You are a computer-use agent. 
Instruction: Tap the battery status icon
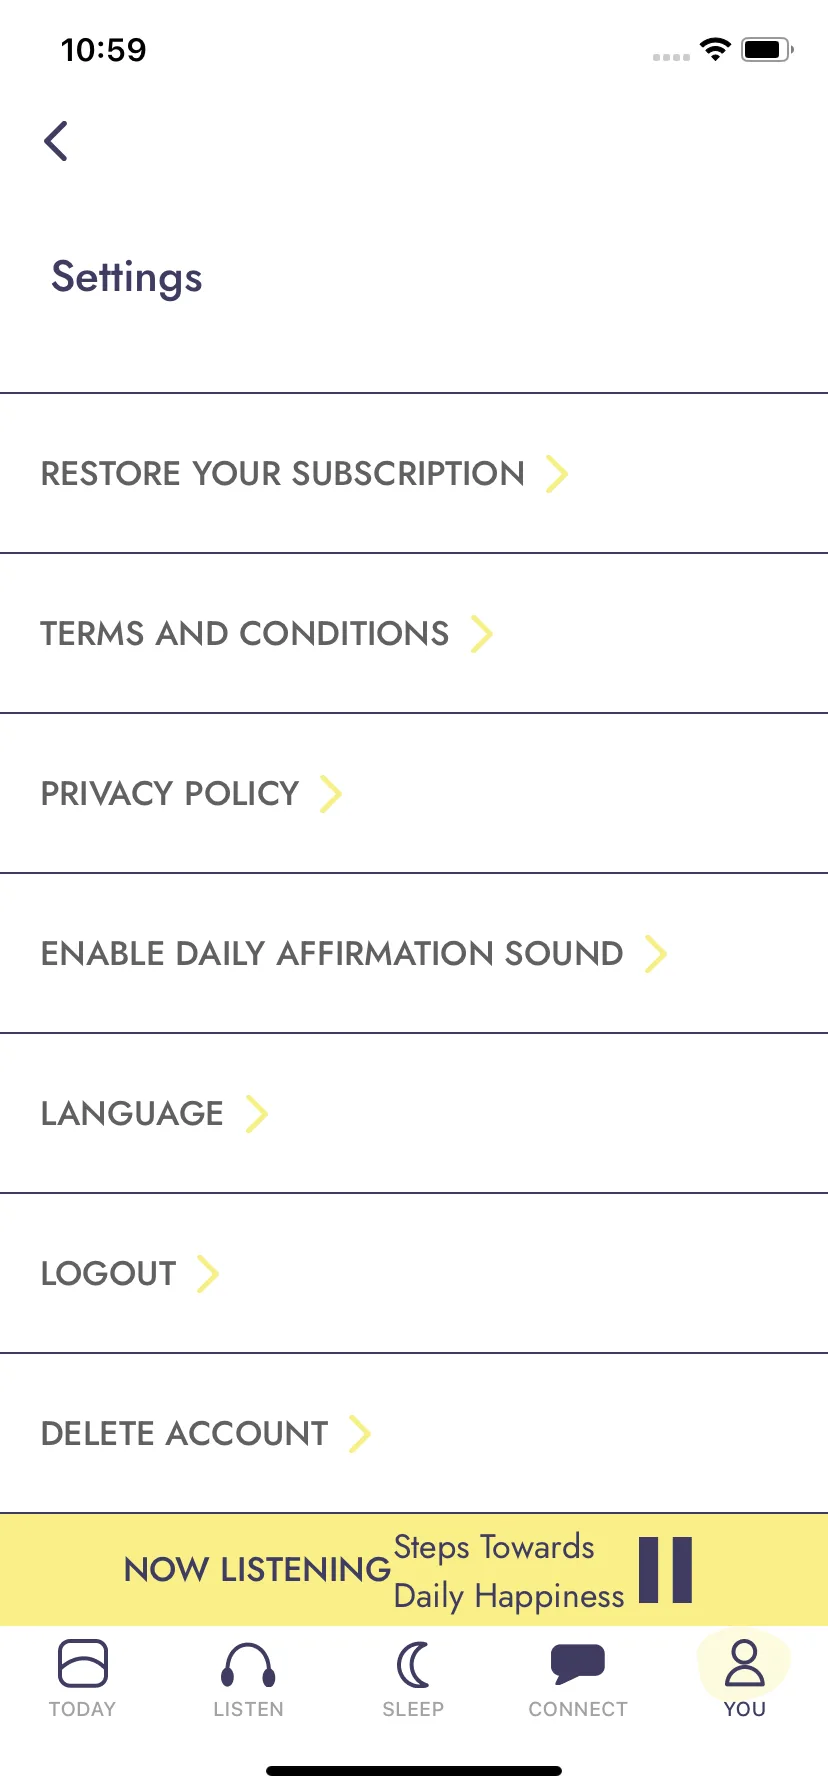tap(767, 49)
